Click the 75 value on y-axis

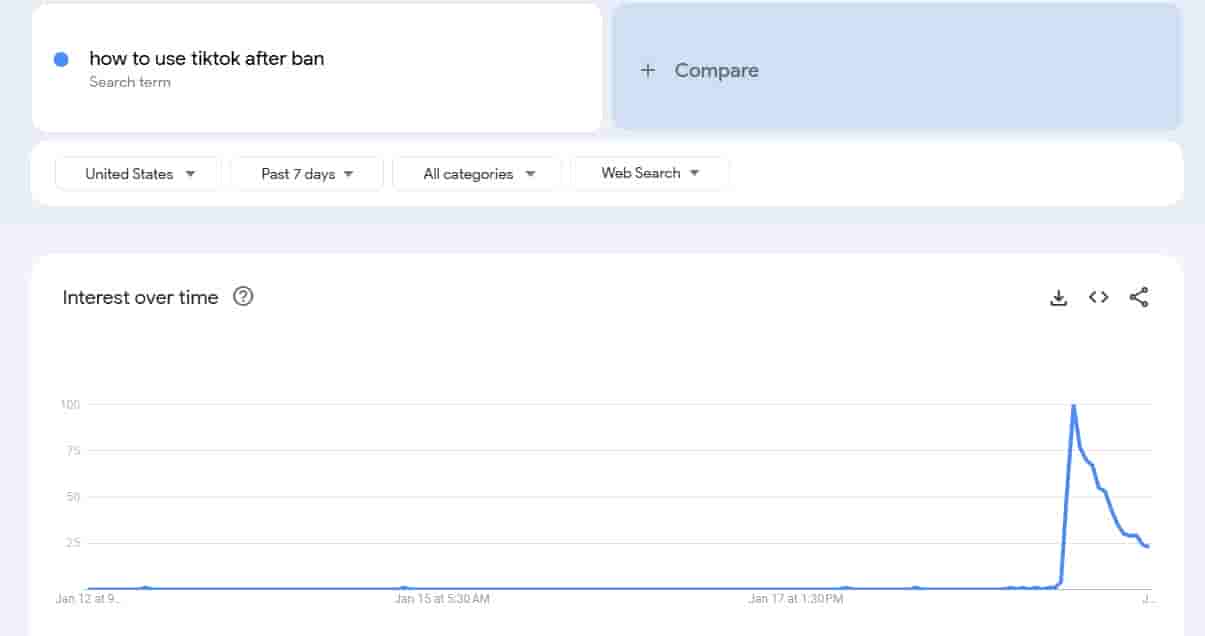pyautogui.click(x=70, y=451)
